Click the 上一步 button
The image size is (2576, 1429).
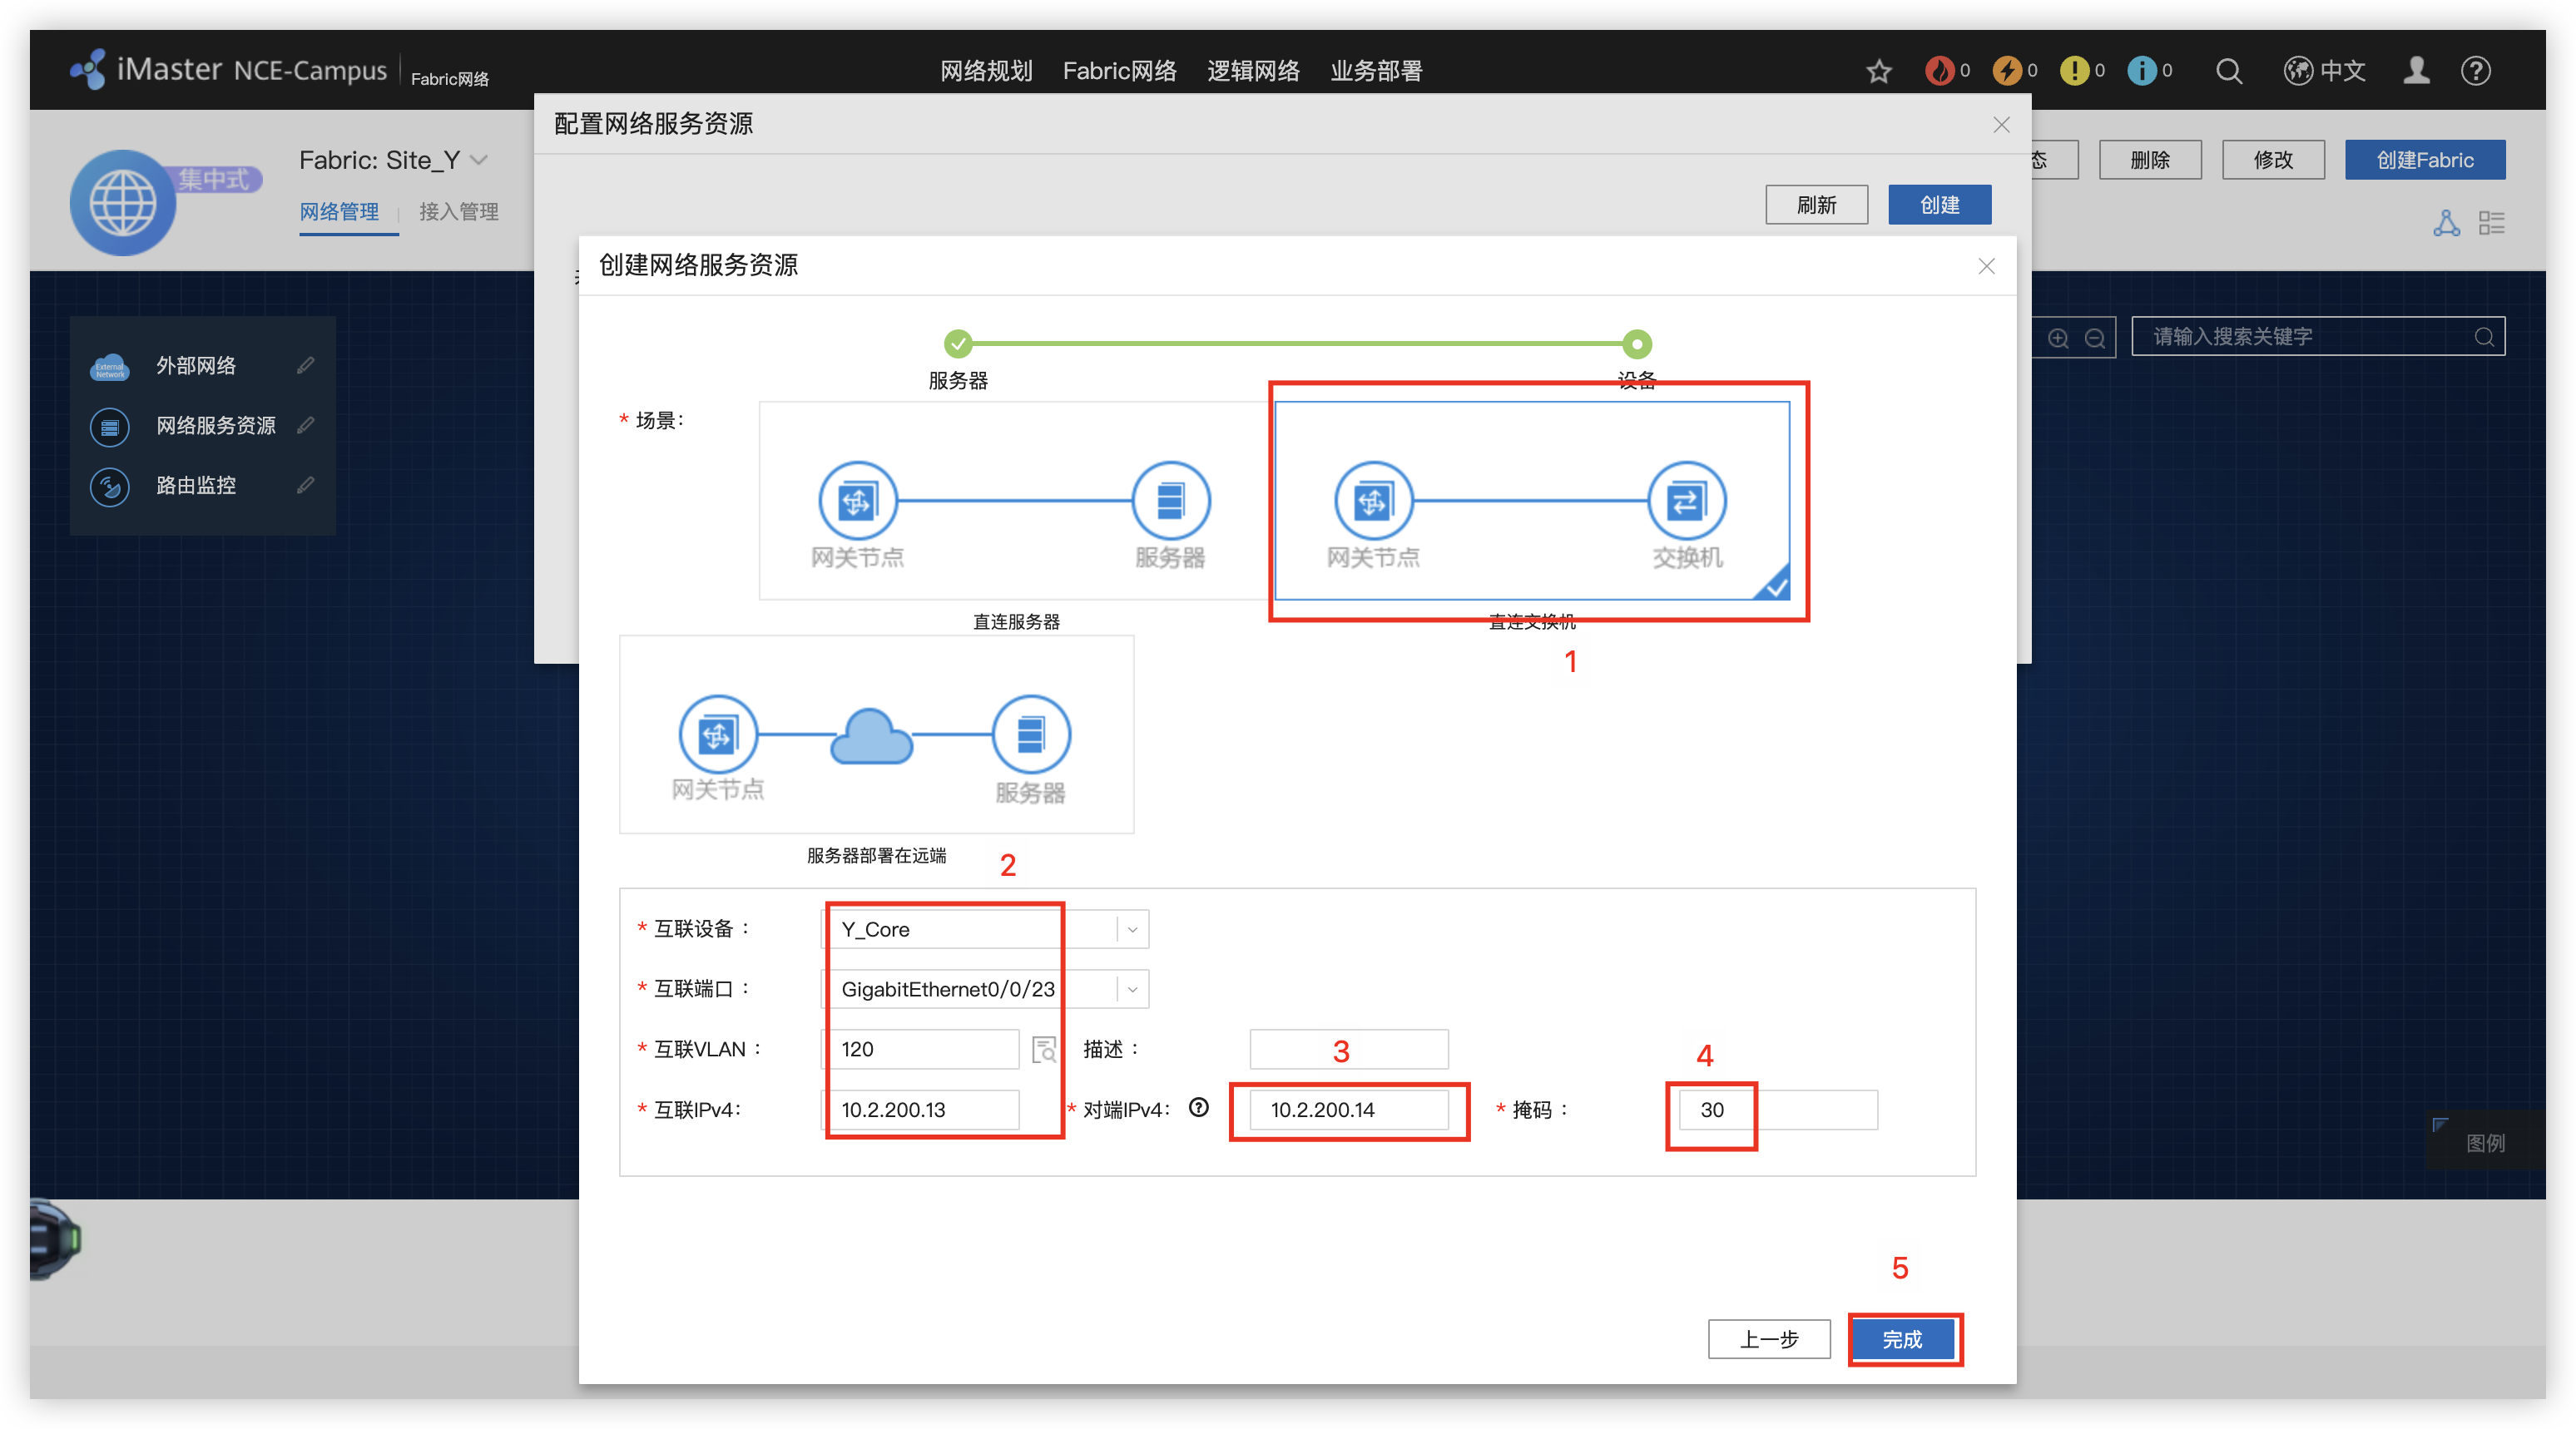(x=1768, y=1339)
